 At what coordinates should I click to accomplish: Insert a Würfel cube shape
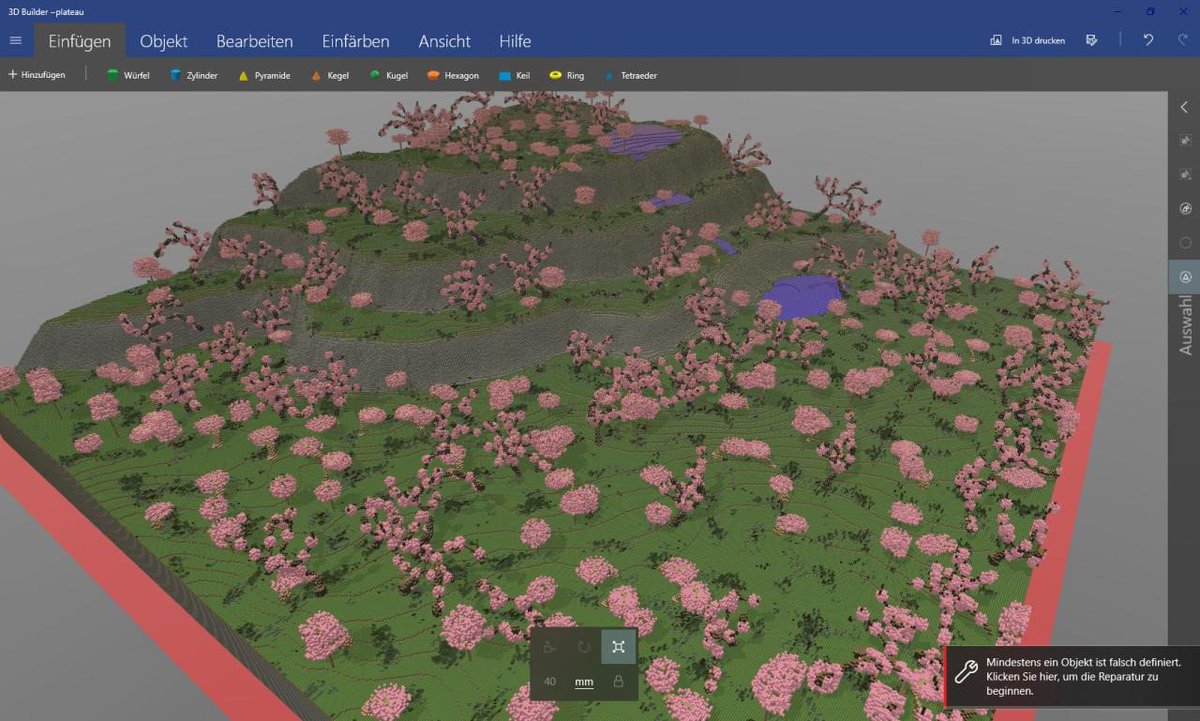coord(128,75)
